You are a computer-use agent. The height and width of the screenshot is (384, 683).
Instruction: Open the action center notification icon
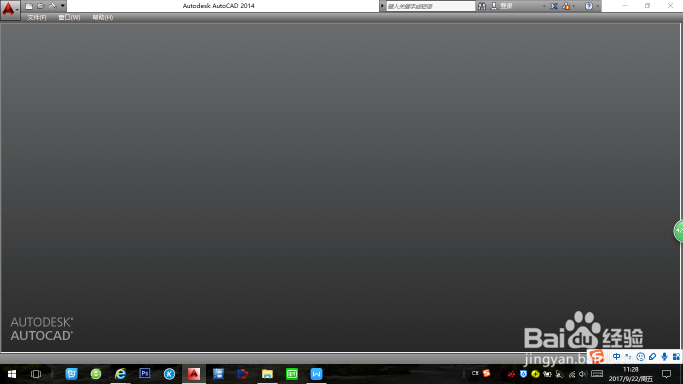[666, 374]
